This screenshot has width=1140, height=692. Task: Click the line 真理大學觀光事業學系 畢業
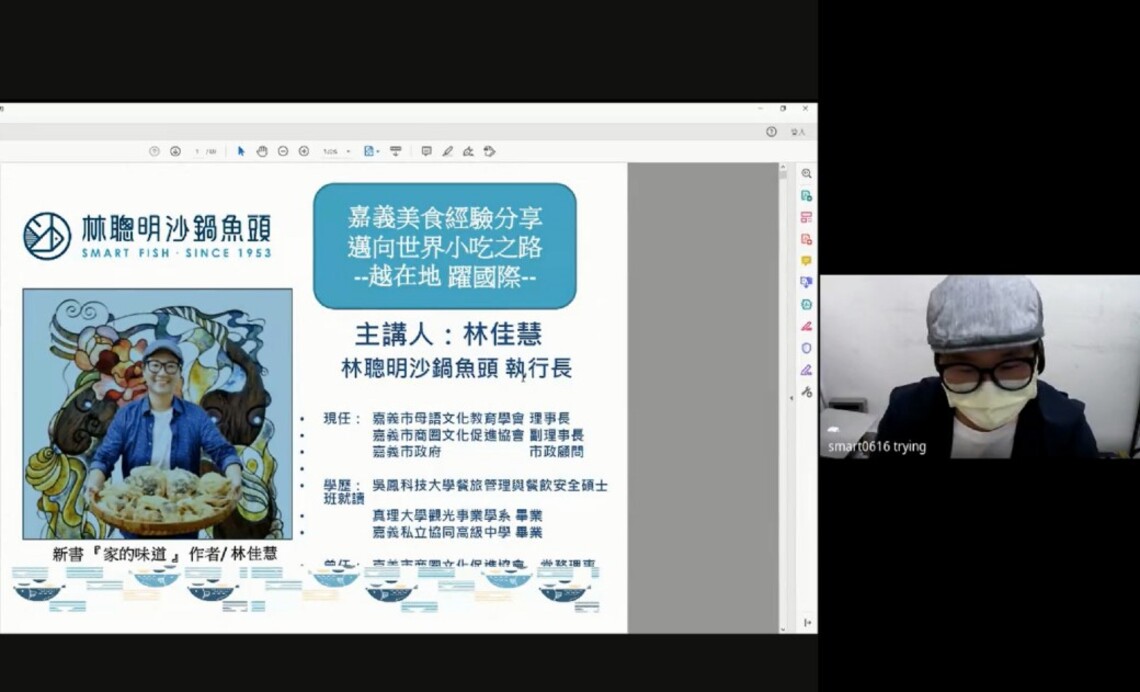pyautogui.click(x=457, y=516)
